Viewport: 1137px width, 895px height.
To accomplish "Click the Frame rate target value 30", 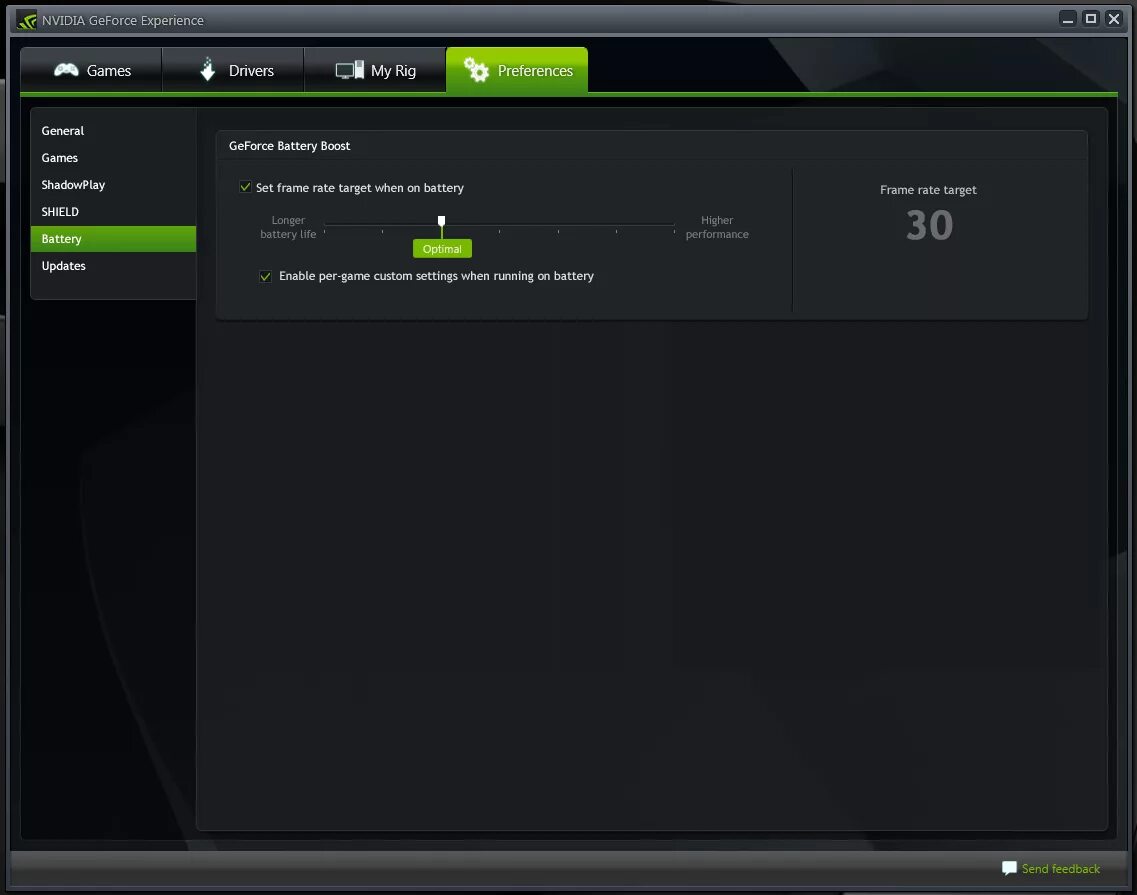I will pos(929,225).
